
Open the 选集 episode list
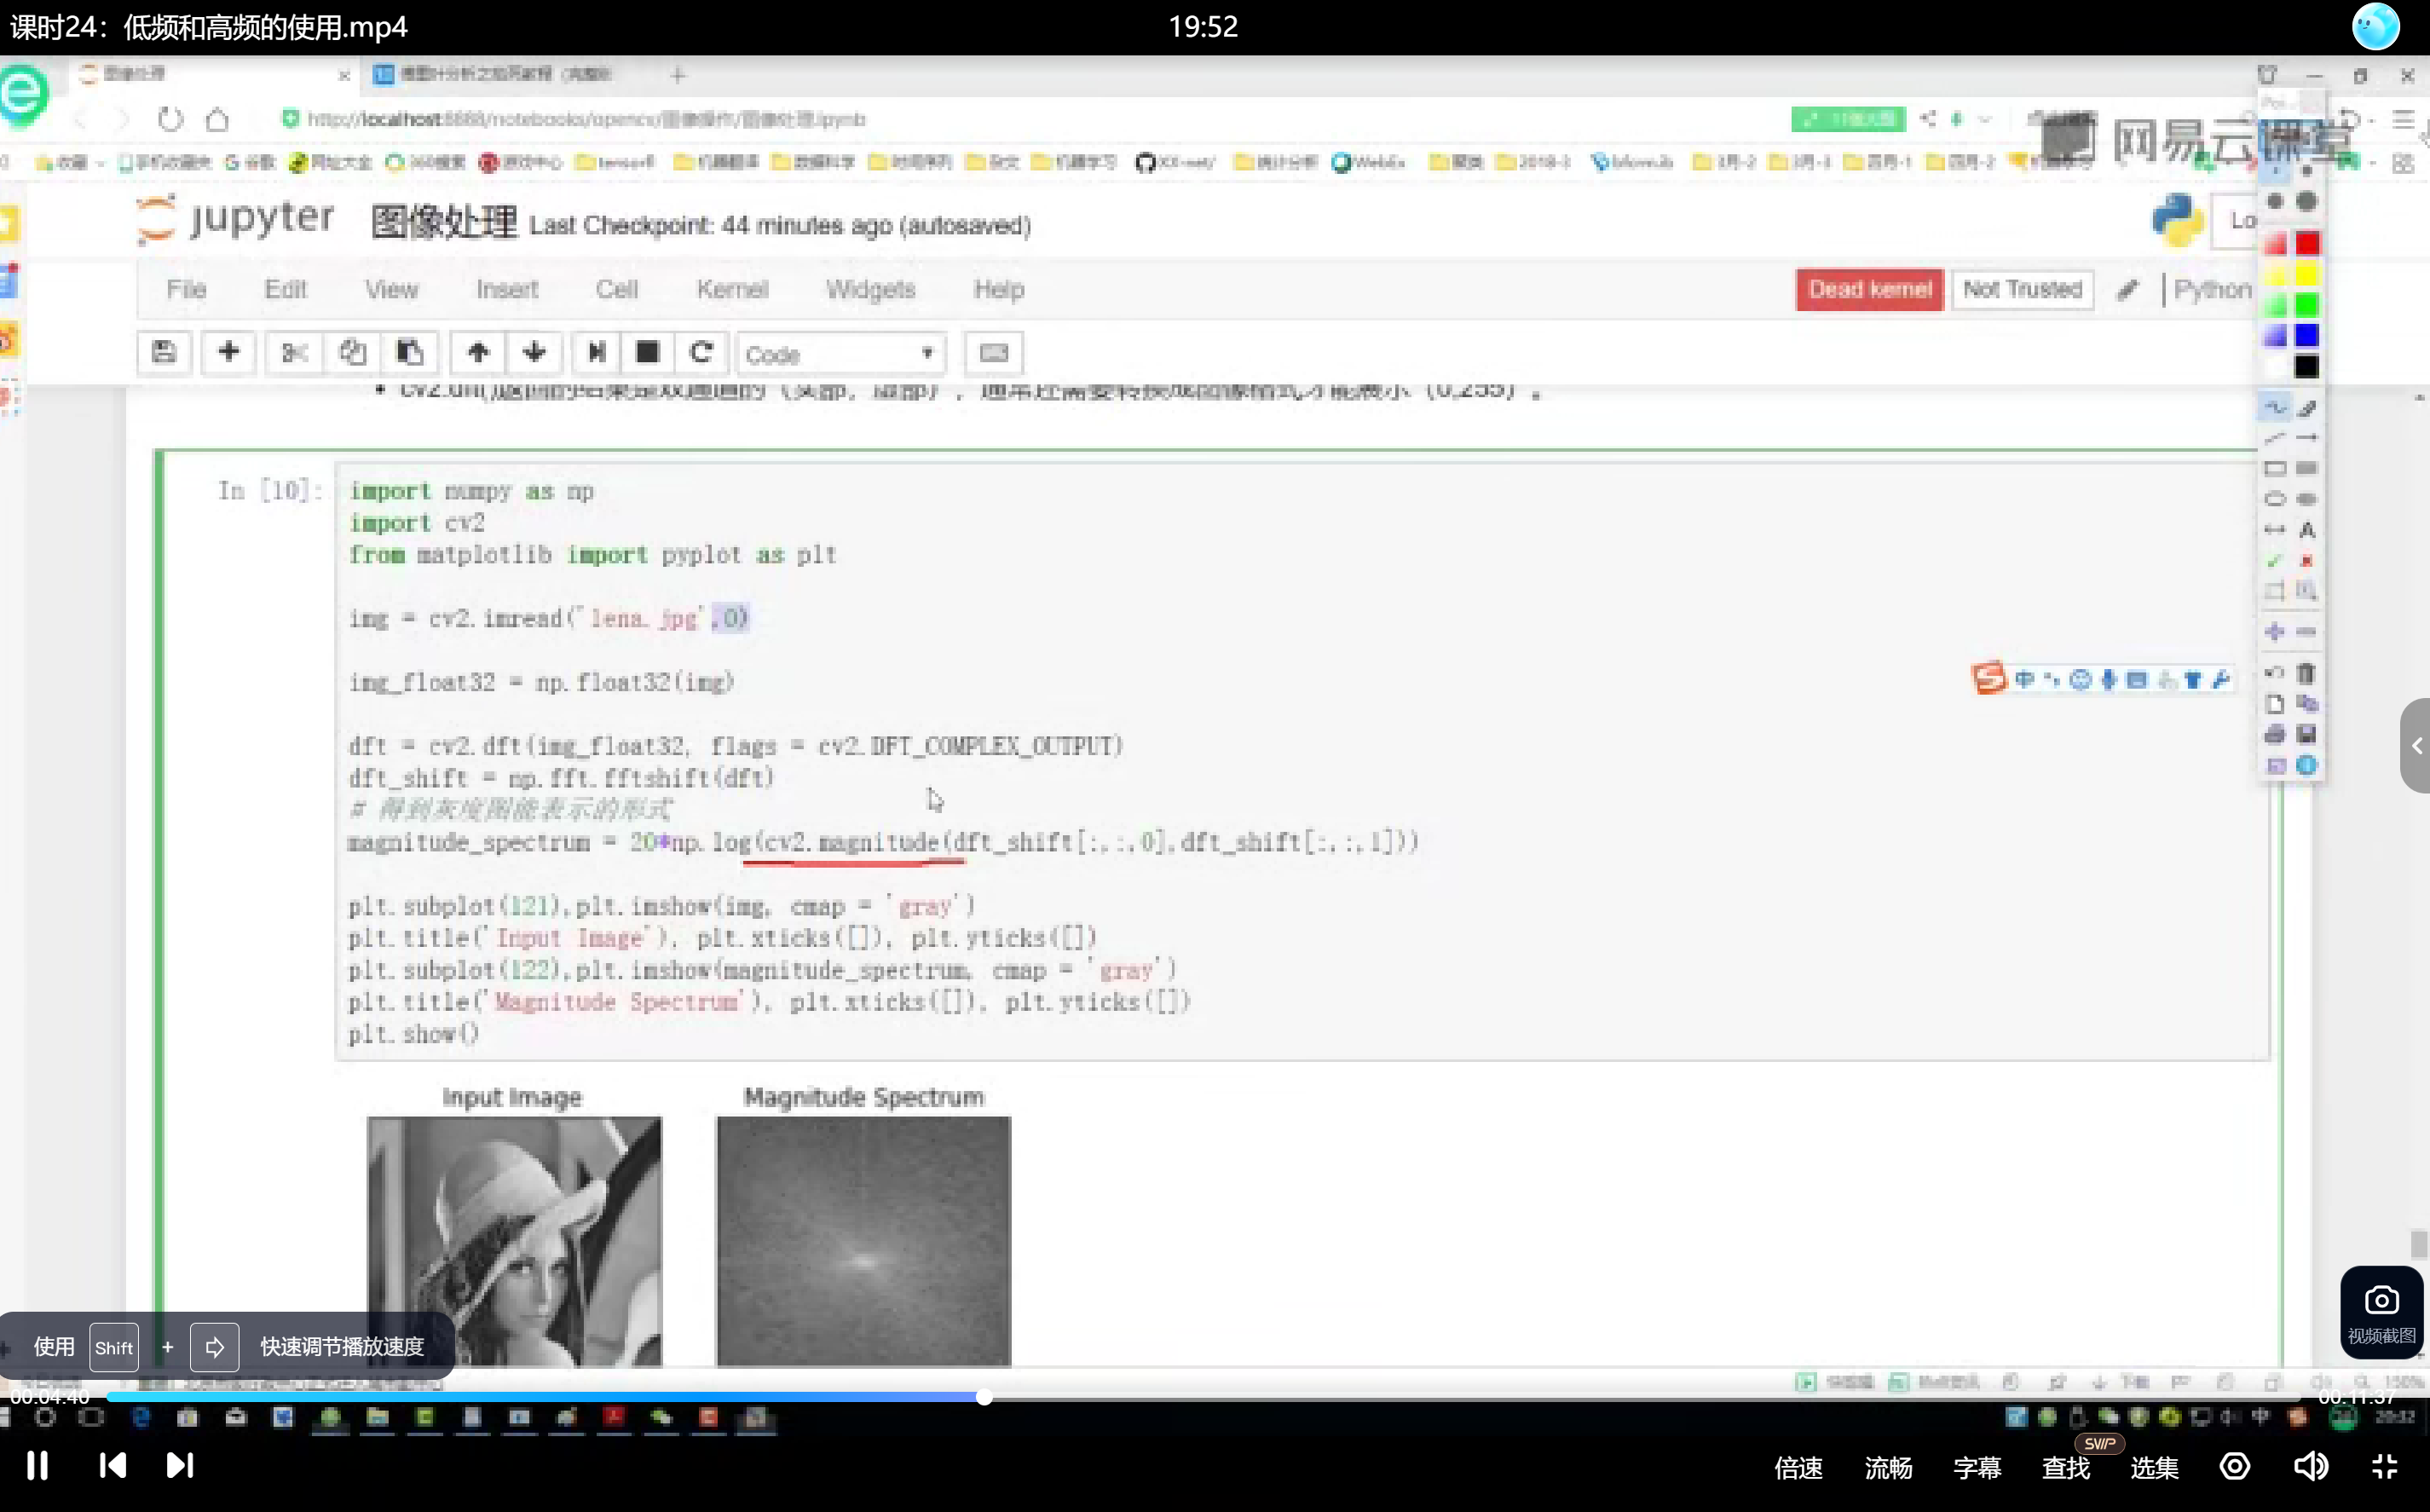click(x=2155, y=1467)
